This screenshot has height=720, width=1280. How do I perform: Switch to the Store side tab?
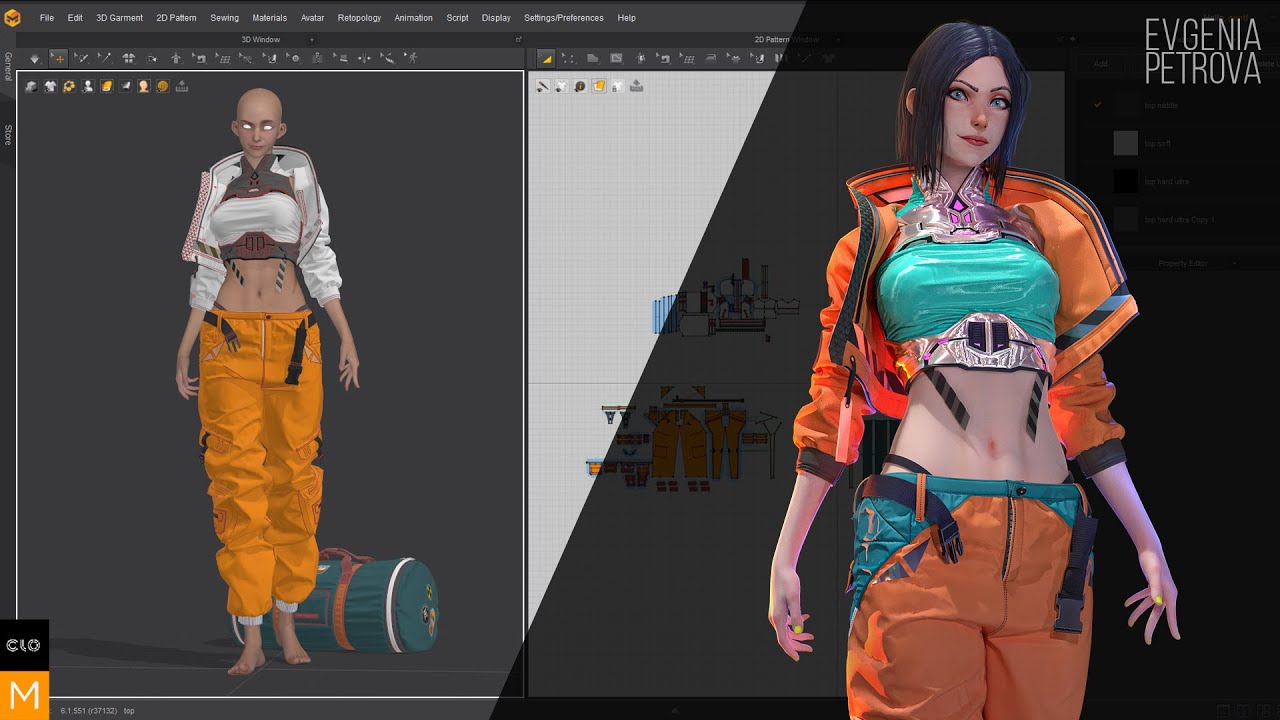pos(8,135)
